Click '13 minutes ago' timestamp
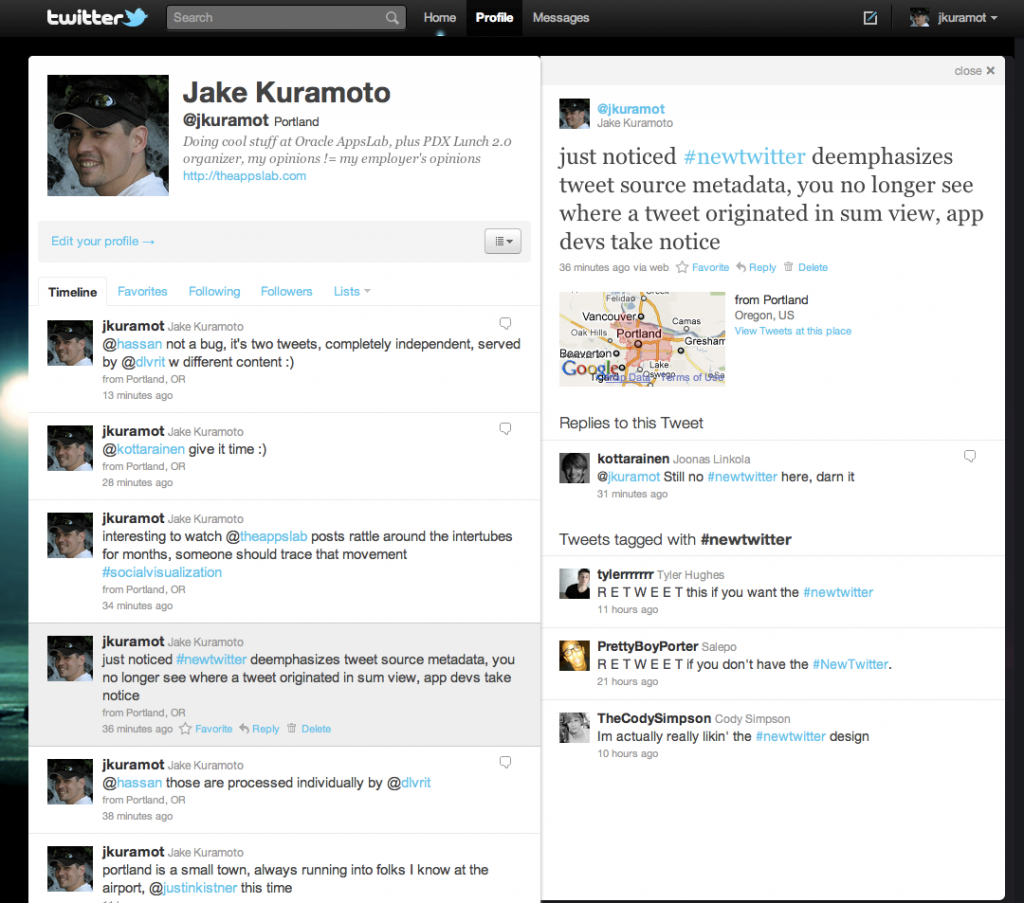The image size is (1024, 903). pos(137,395)
